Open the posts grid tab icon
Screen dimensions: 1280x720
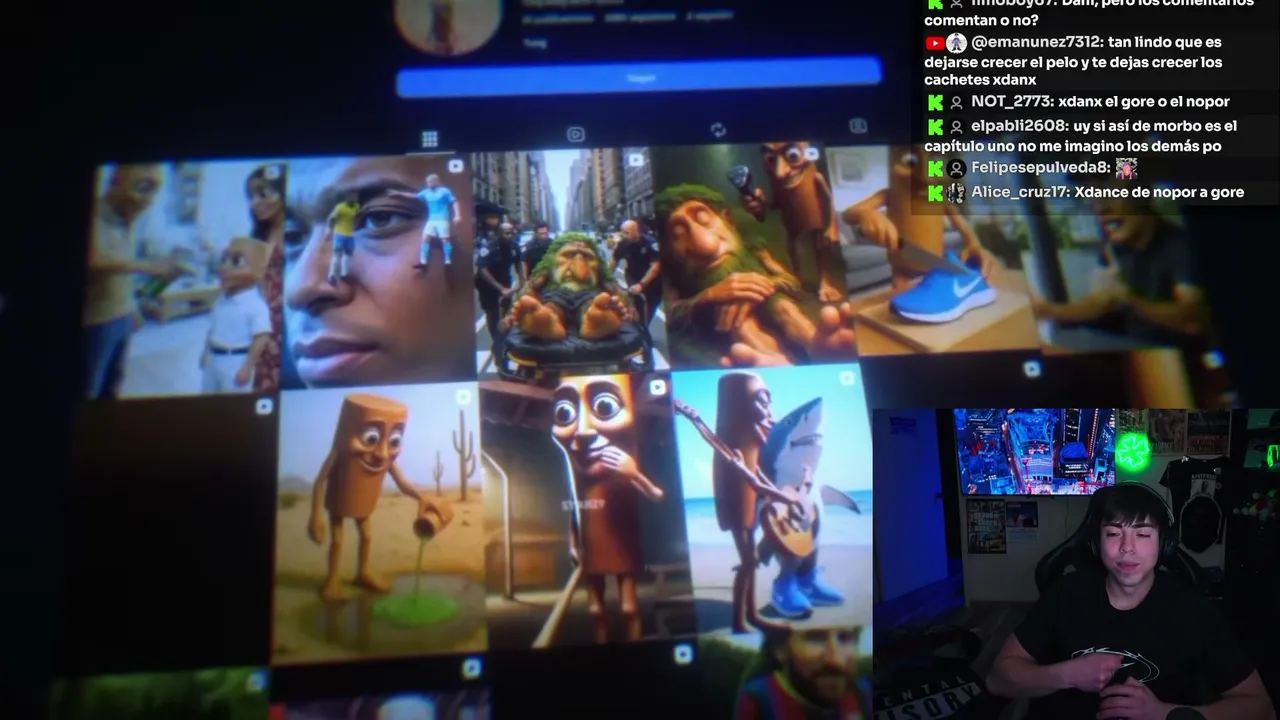click(429, 139)
